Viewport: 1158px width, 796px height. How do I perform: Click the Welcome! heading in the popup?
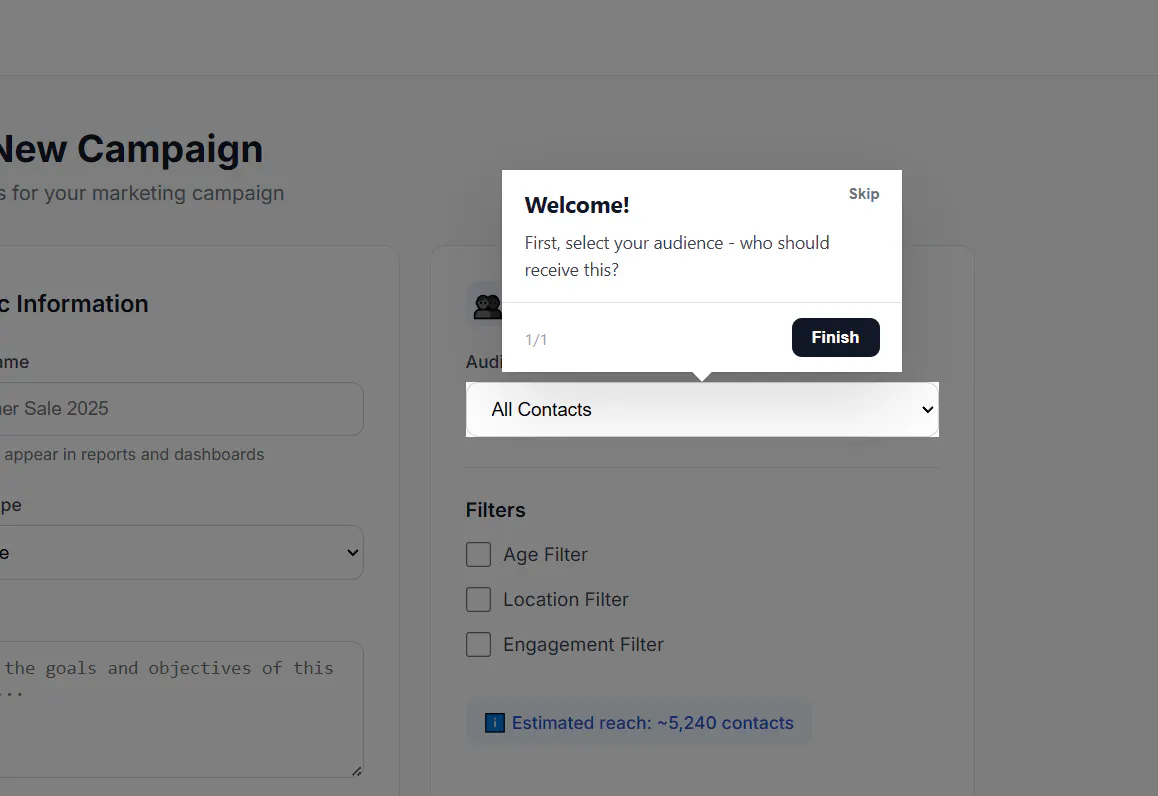[x=577, y=205]
